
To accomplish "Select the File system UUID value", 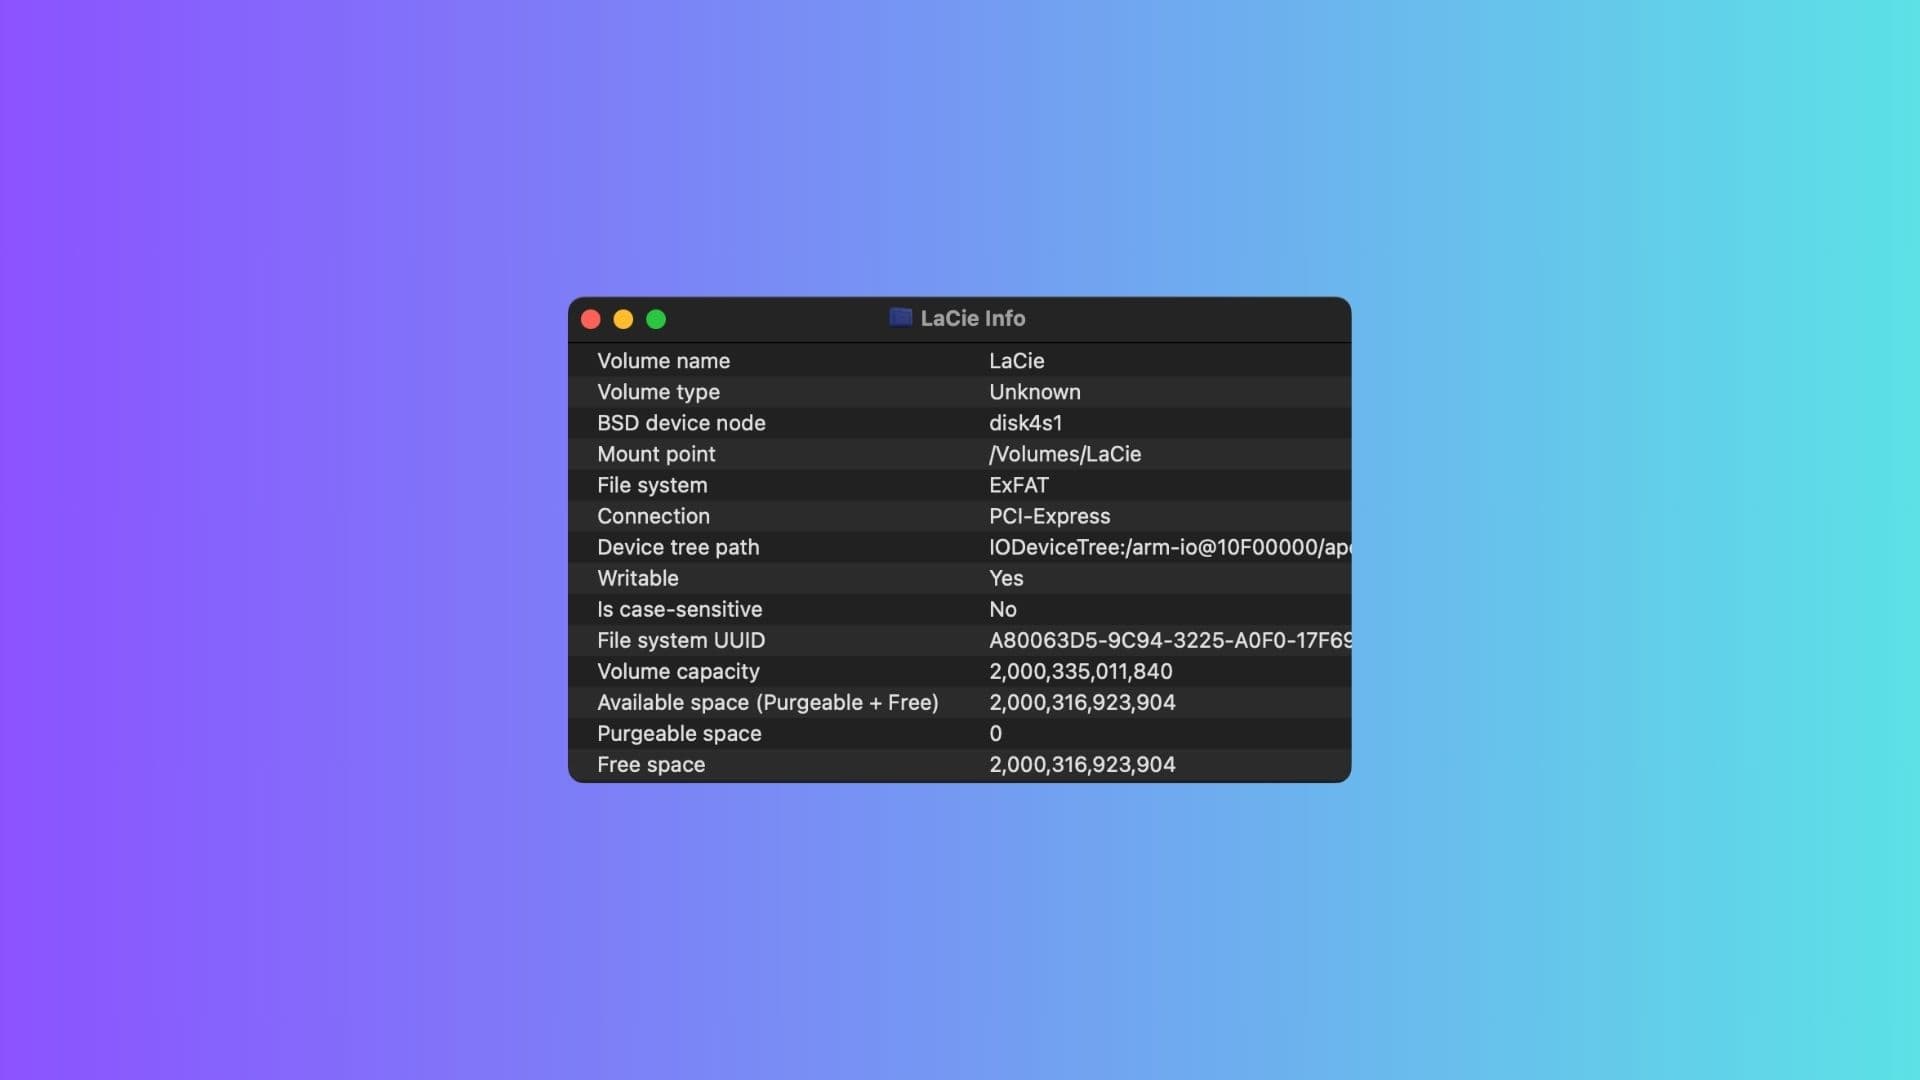I will [1170, 640].
